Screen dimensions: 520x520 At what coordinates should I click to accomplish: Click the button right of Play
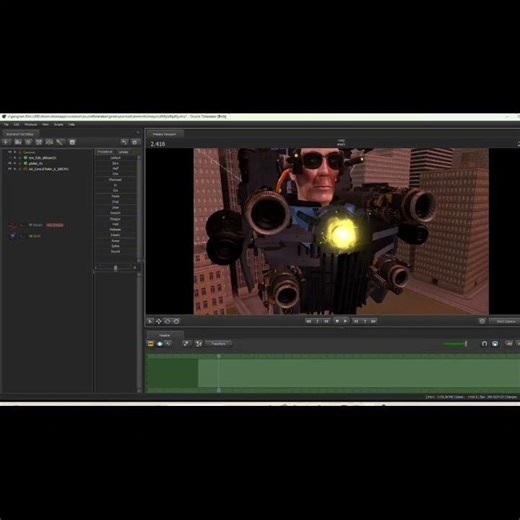tap(356, 321)
